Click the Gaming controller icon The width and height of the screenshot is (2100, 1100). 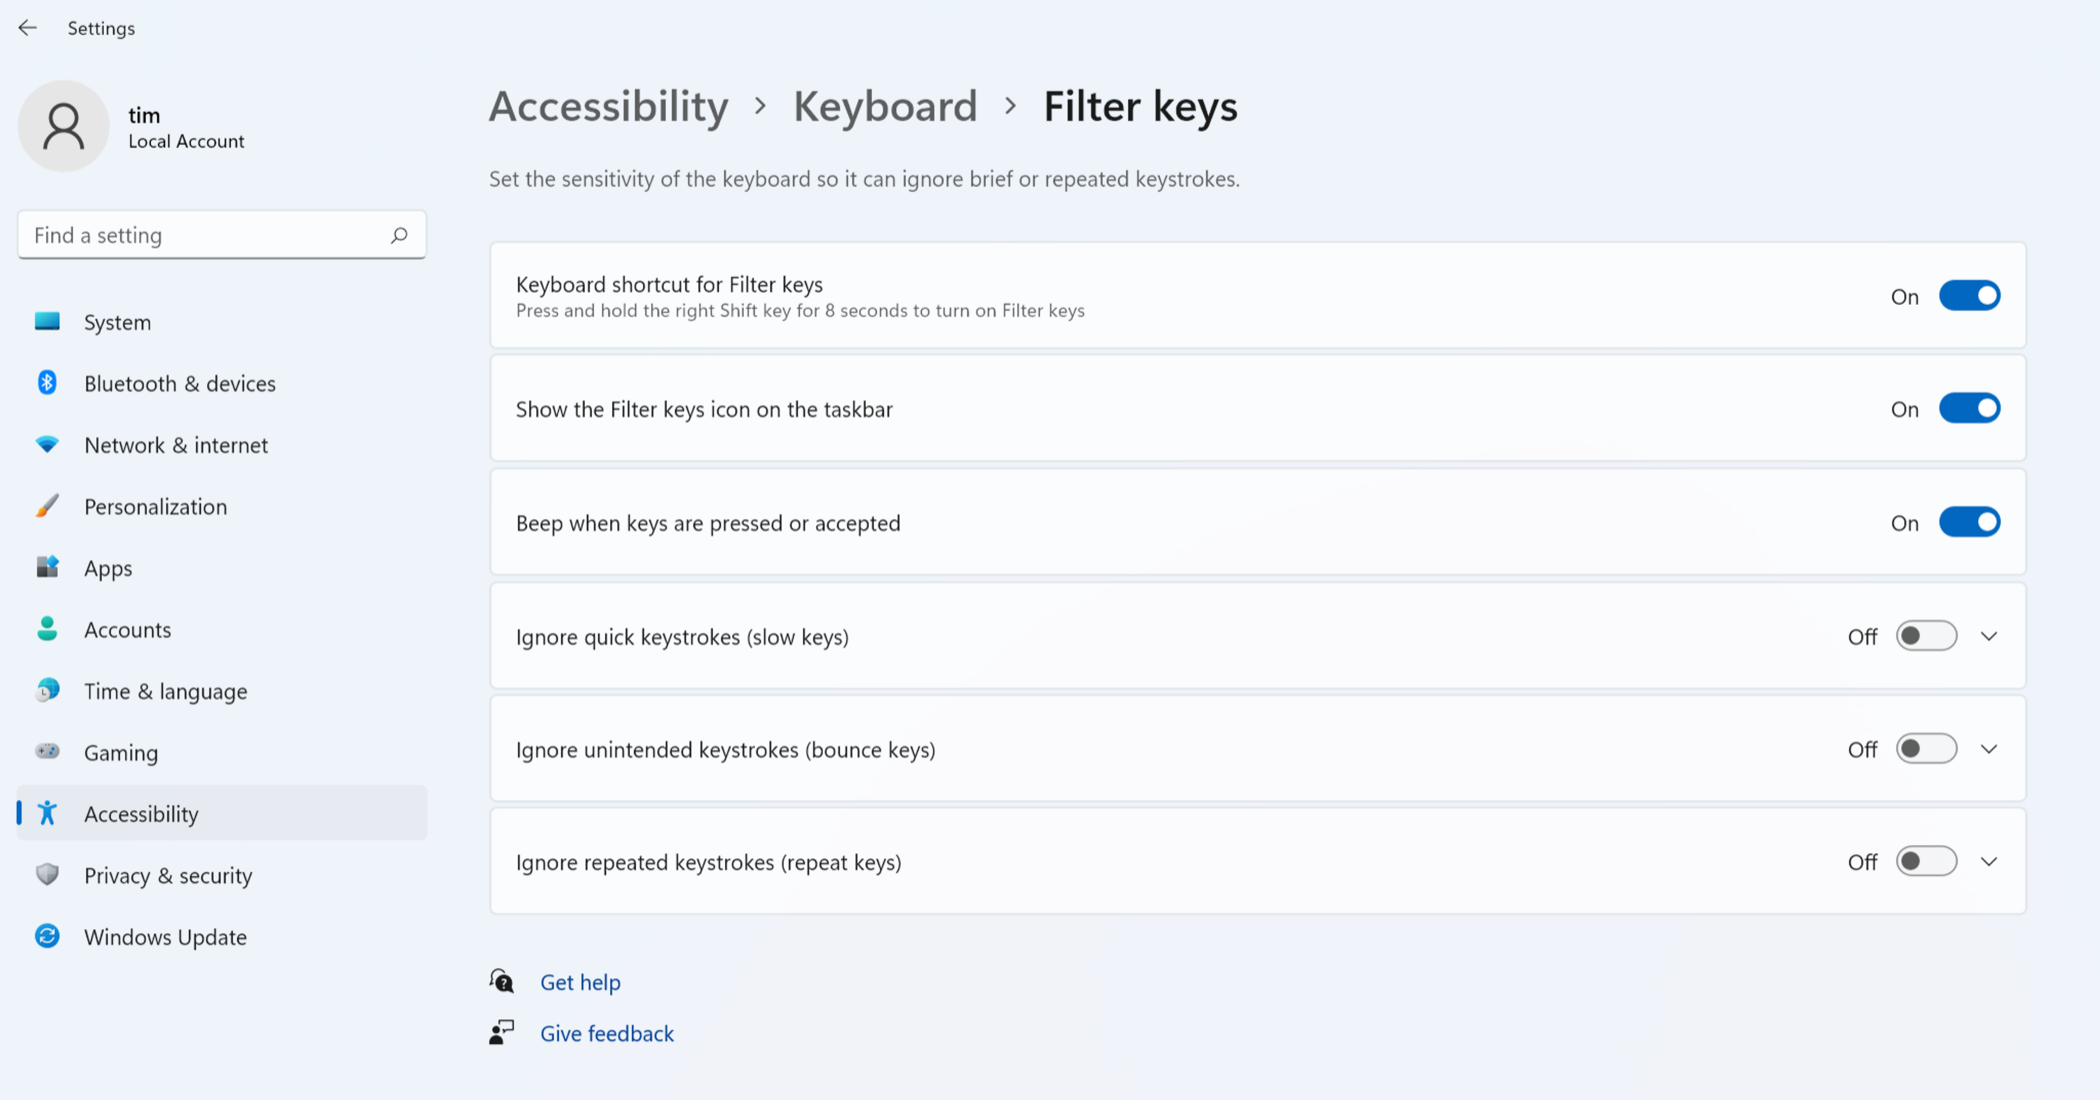tap(47, 752)
